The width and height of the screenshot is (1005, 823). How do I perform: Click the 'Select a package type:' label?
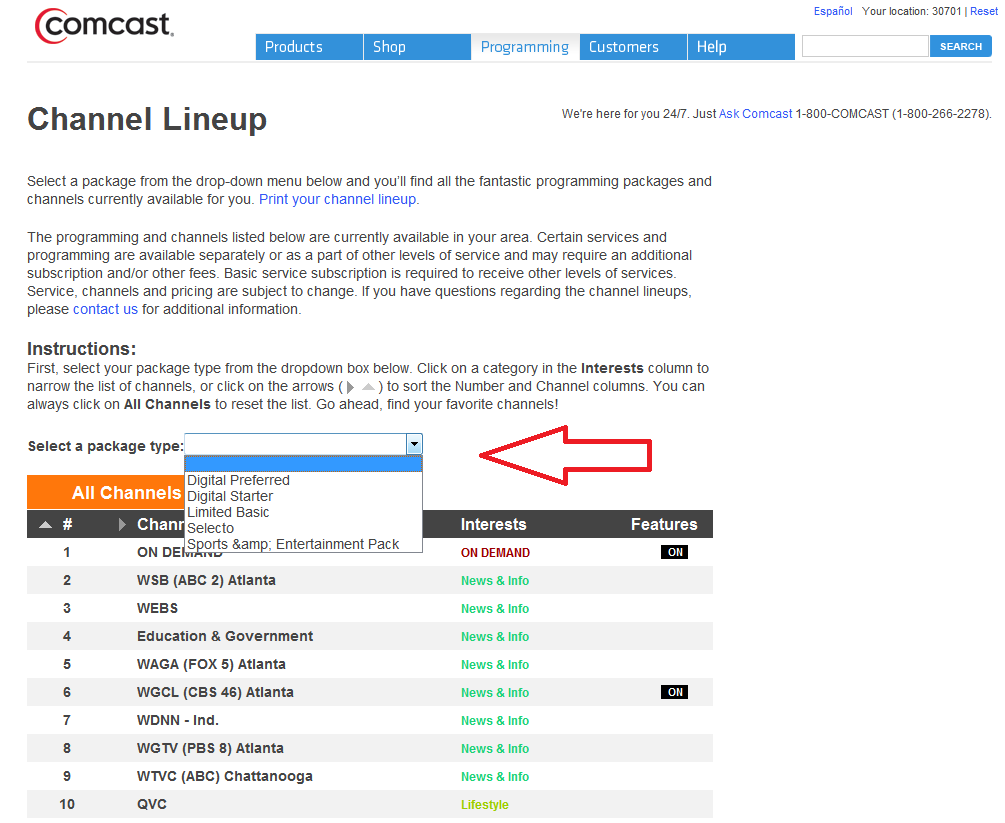pos(106,446)
